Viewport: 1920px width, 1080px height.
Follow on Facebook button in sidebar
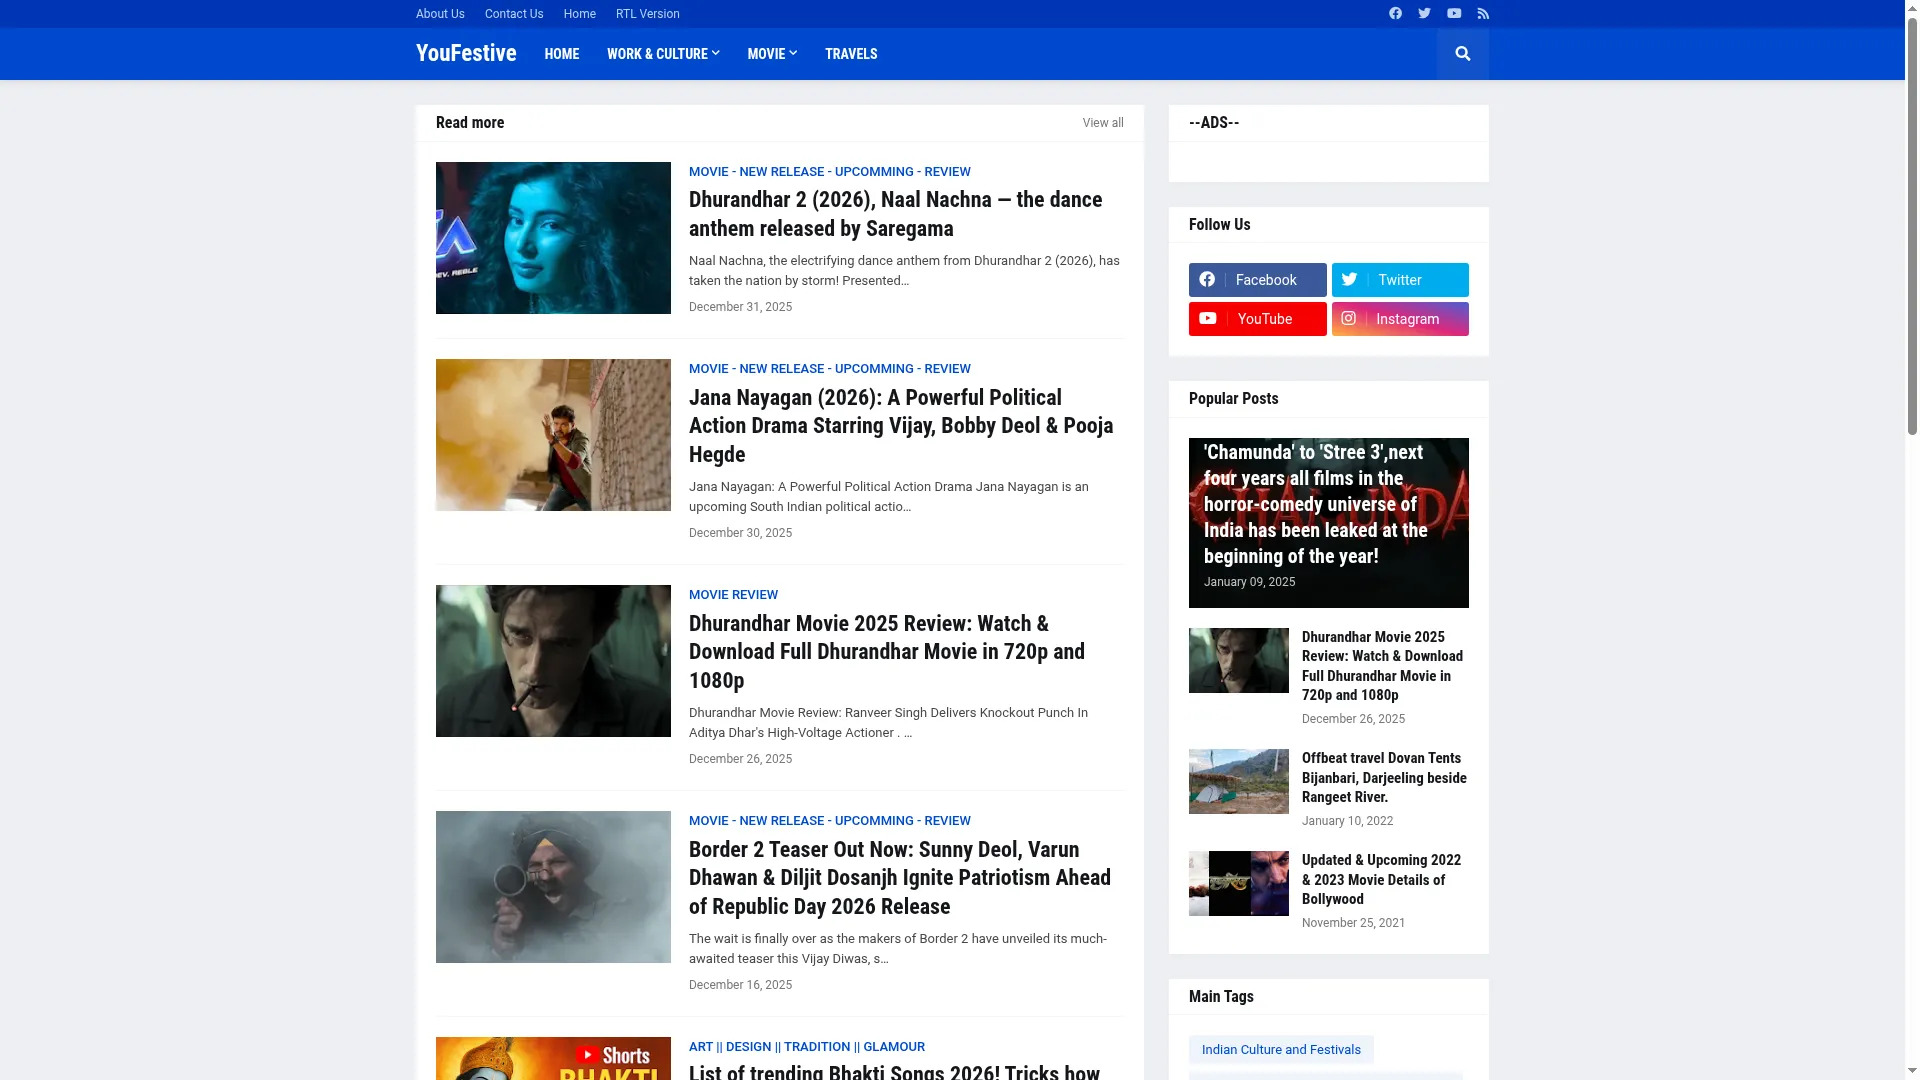1258,280
